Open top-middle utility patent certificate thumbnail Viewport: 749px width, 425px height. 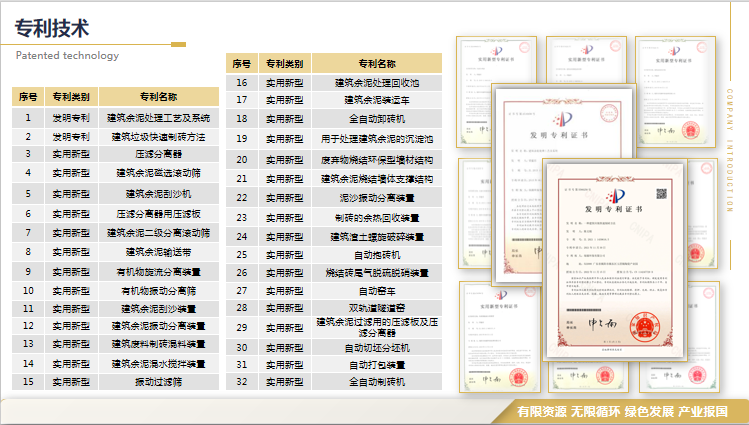pyautogui.click(x=586, y=60)
